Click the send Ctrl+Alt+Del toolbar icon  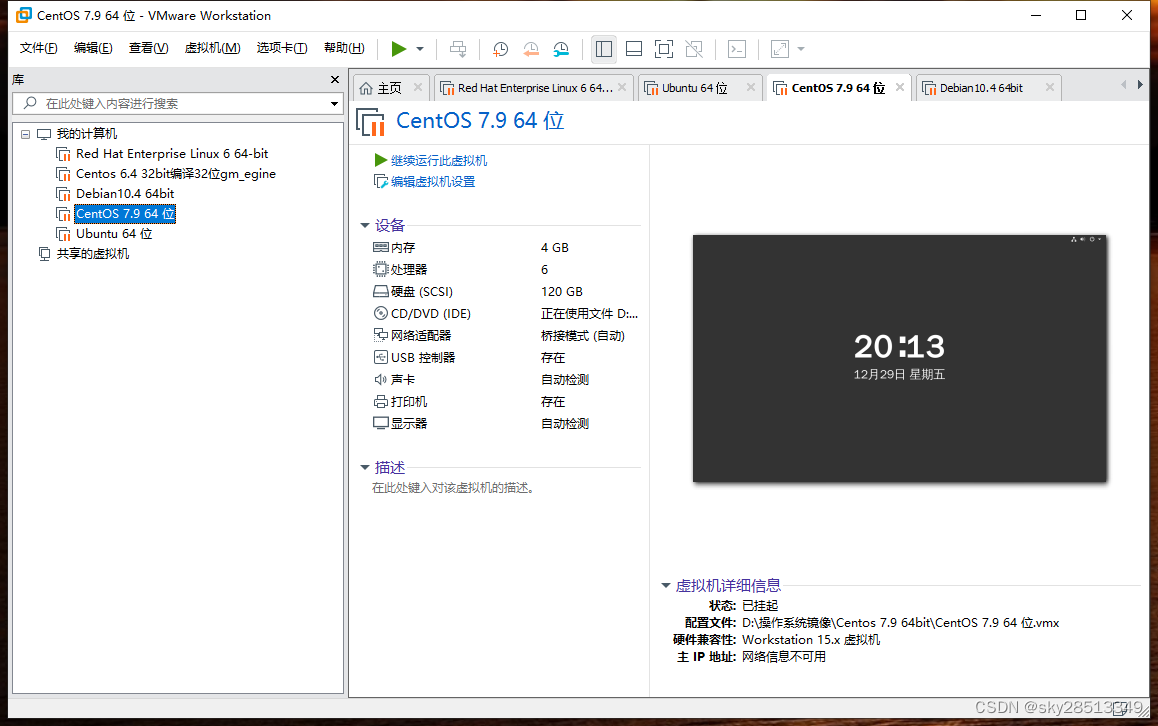[458, 49]
